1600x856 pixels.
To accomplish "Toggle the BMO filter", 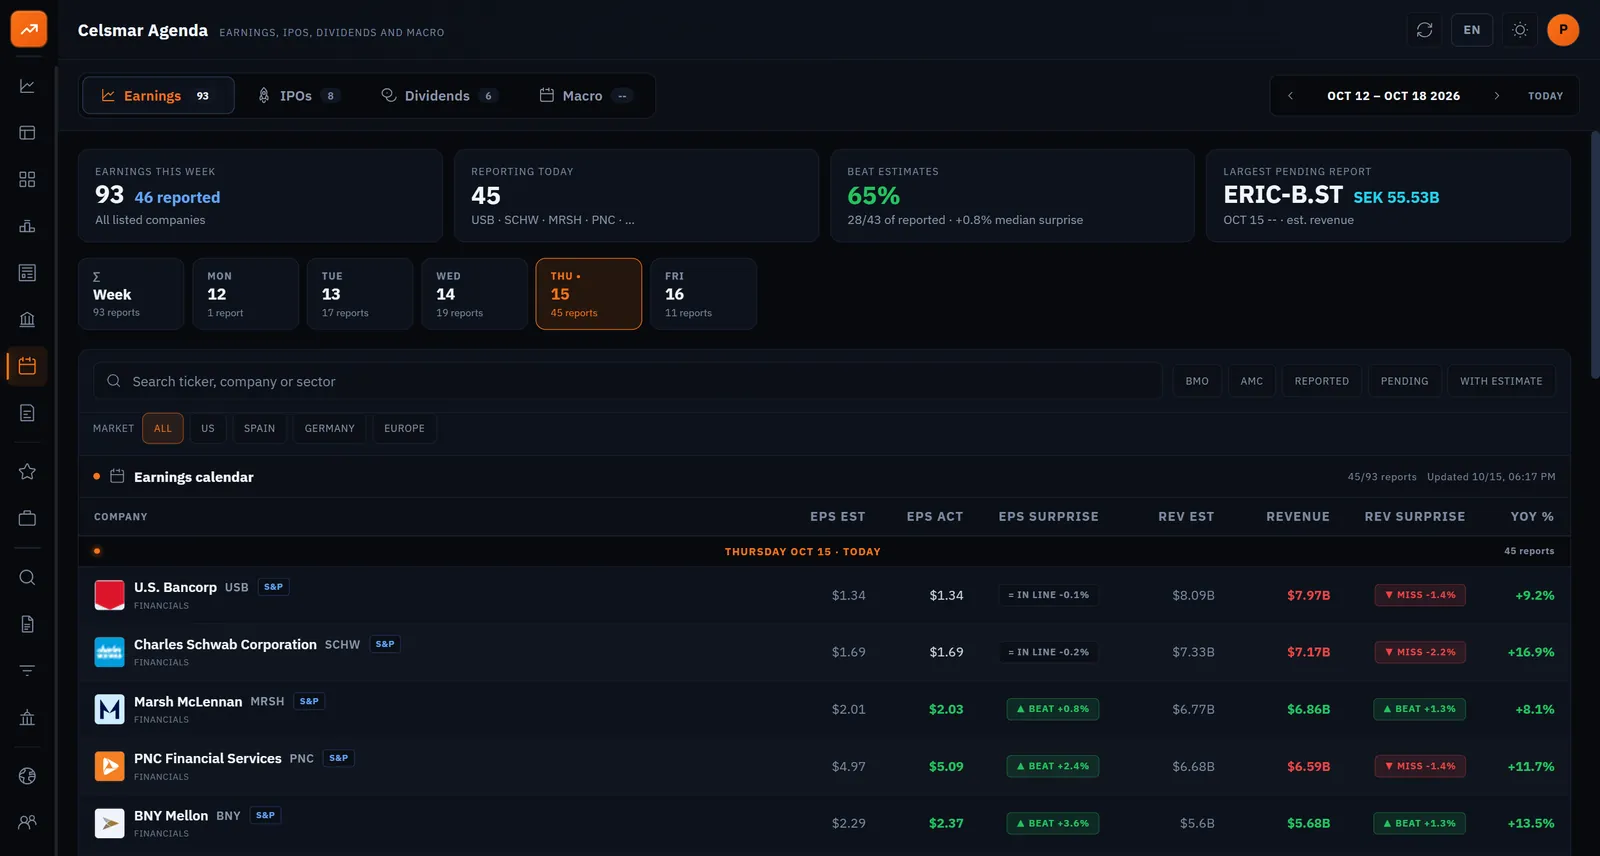I will coord(1197,381).
